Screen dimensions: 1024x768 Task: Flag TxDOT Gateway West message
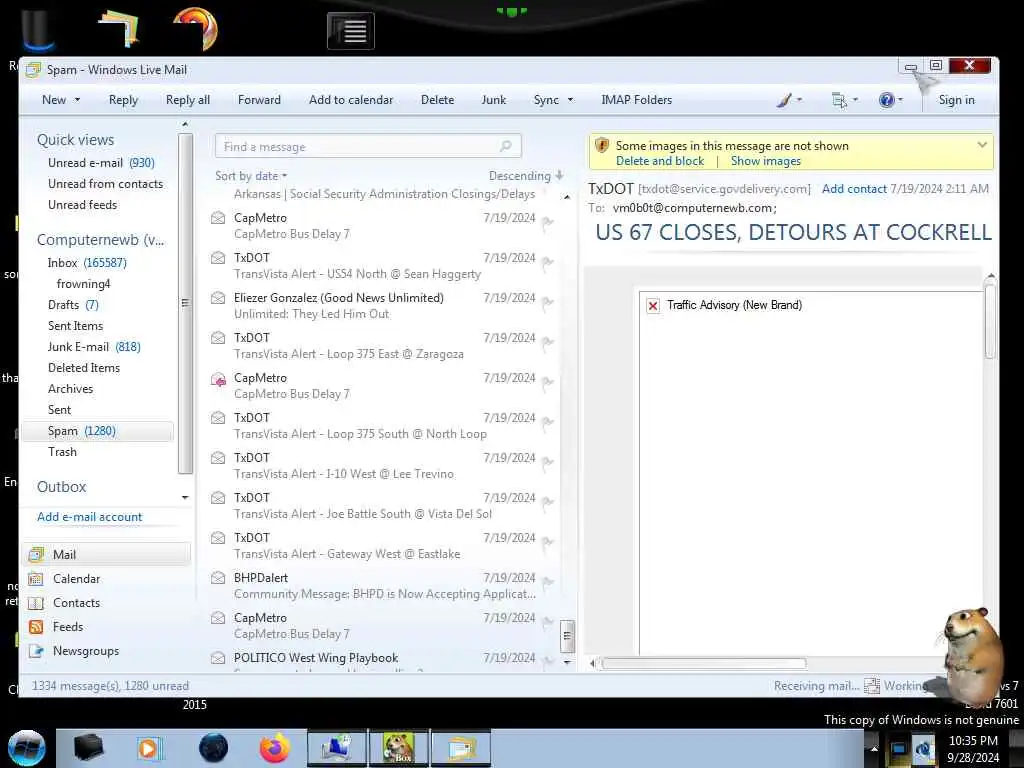tap(547, 542)
